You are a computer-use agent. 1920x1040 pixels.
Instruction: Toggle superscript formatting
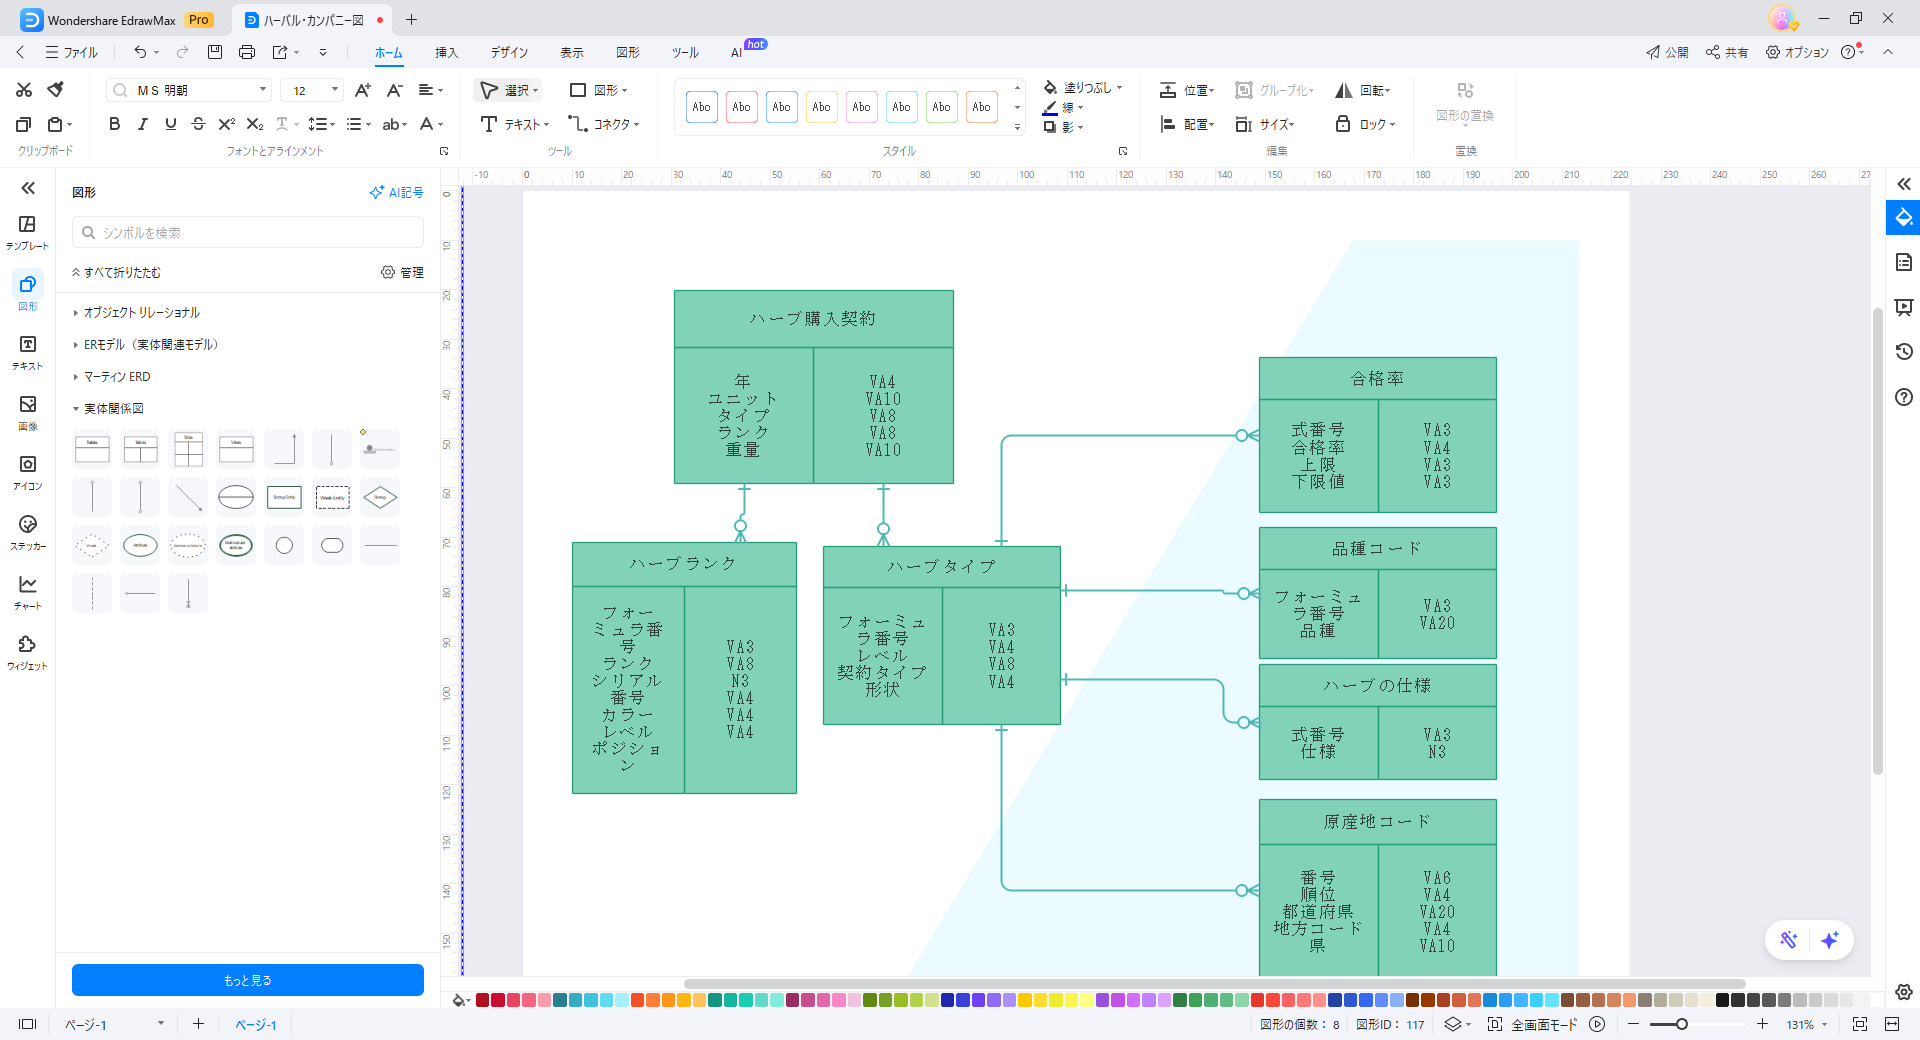point(226,124)
